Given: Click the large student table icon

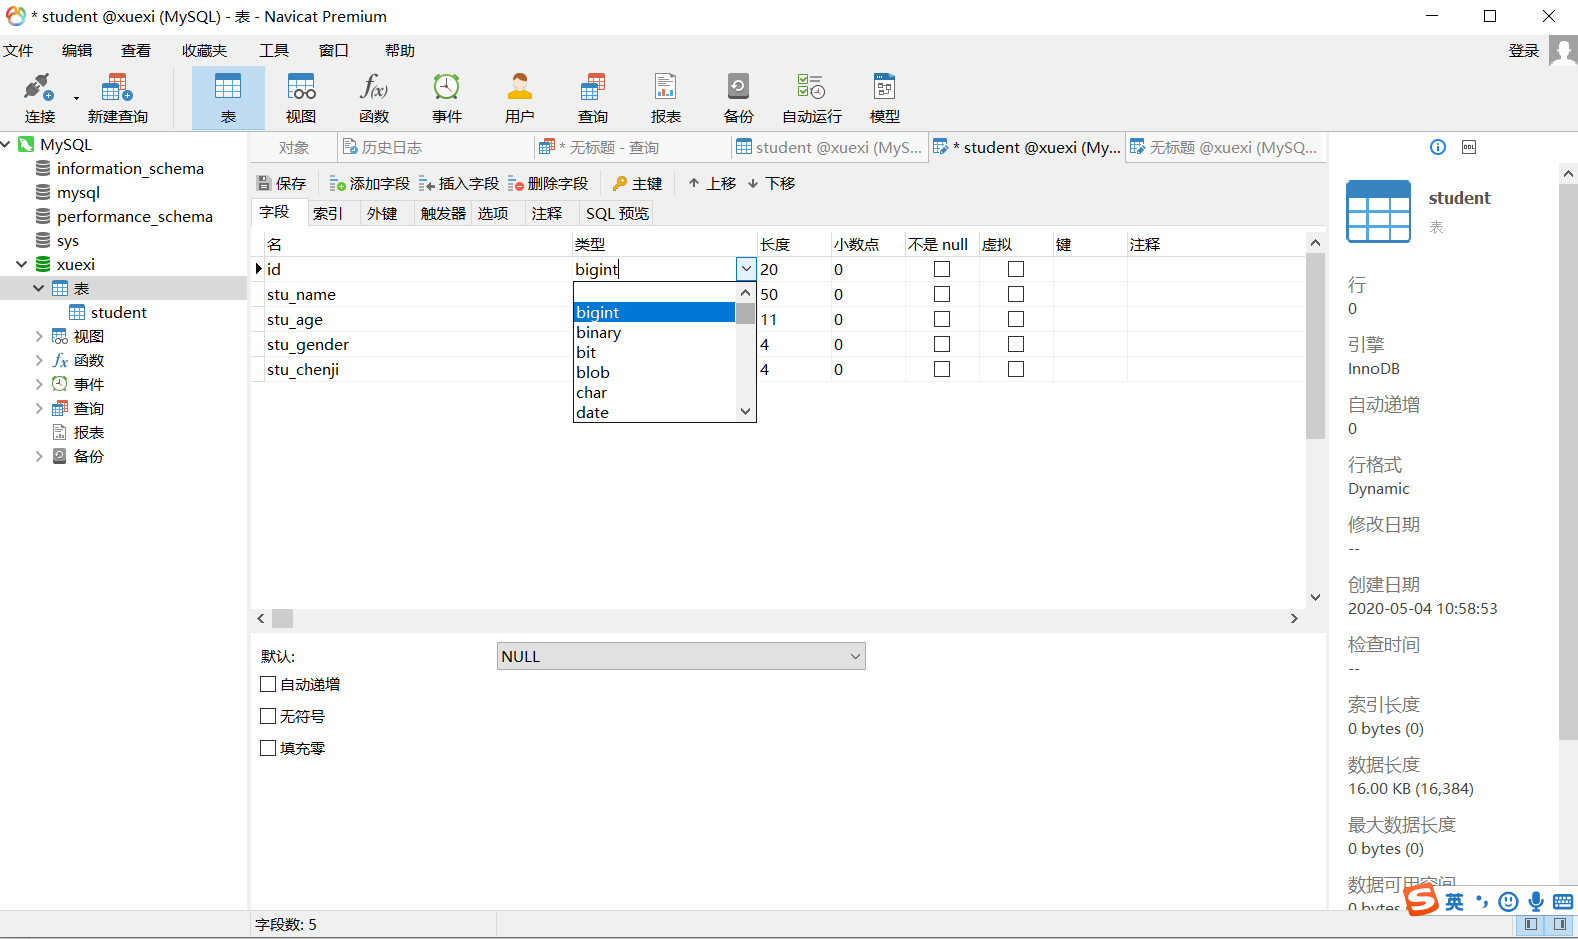Looking at the screenshot, I should pos(1378,211).
